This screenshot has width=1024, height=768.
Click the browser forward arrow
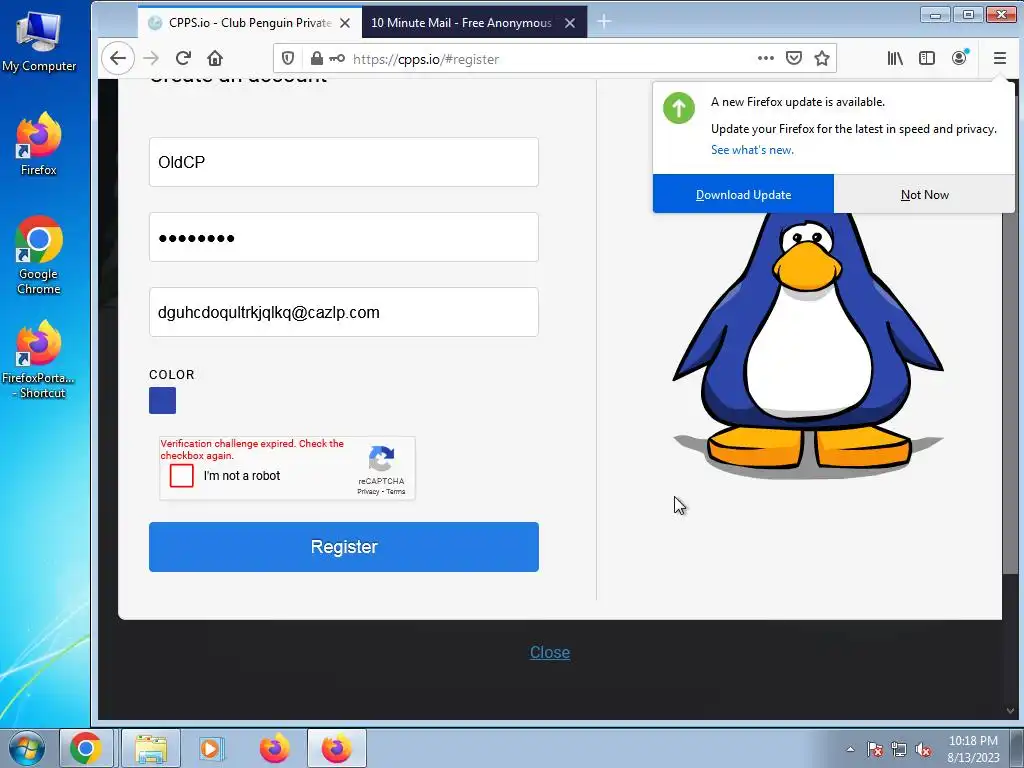click(151, 59)
